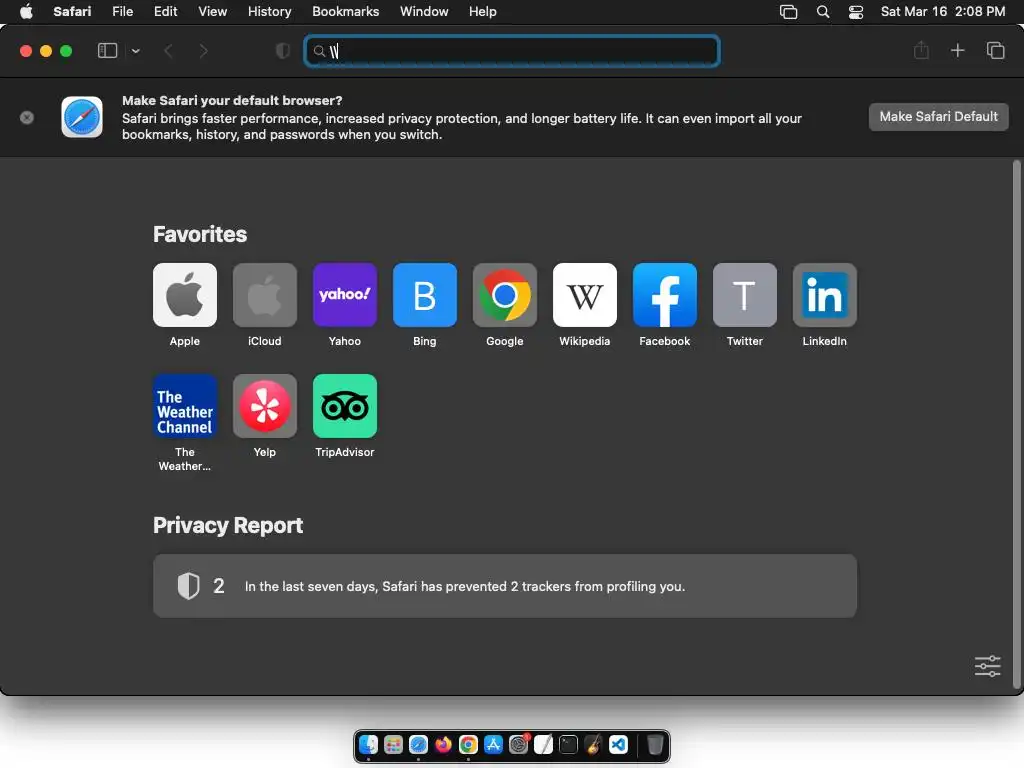The image size is (1024, 768).
Task: Open the Privacy Report tracker summary
Action: pyautogui.click(x=505, y=586)
